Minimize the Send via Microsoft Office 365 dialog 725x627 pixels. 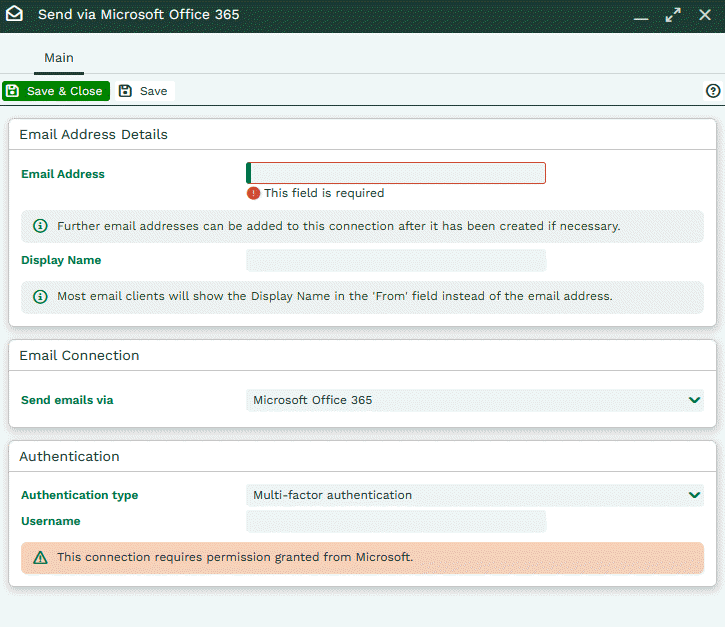pyautogui.click(x=641, y=19)
